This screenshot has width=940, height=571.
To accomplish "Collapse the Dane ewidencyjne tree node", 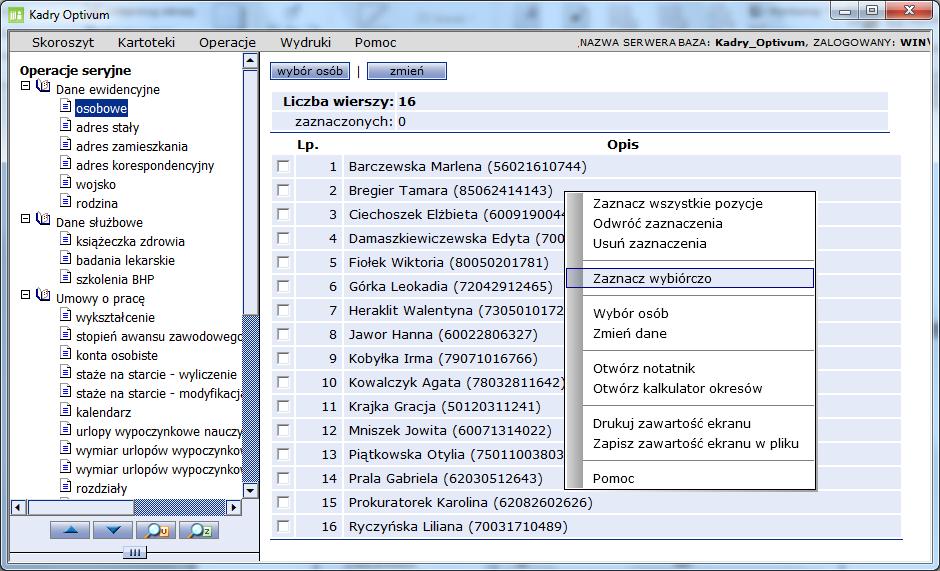I will point(25,86).
